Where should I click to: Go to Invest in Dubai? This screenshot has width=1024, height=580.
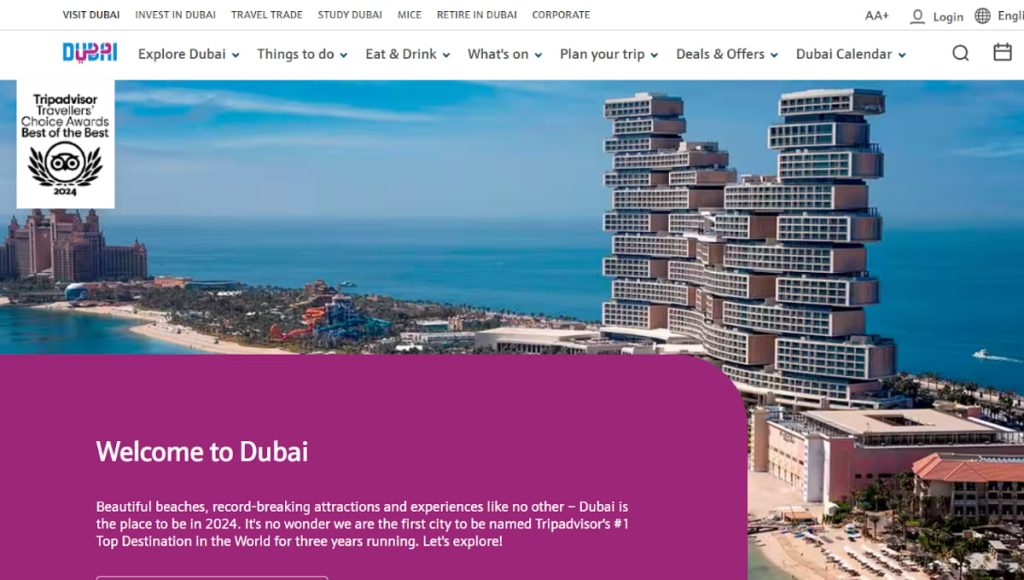click(175, 14)
